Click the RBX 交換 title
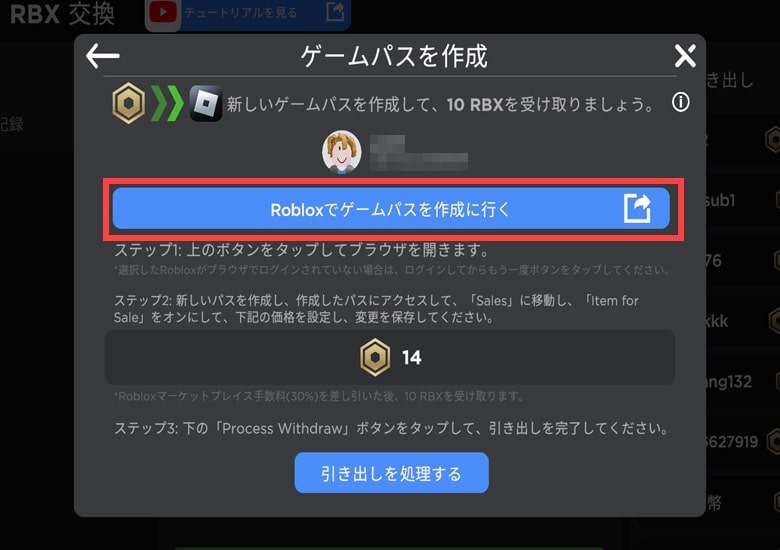This screenshot has height=550, width=780. (x=63, y=14)
